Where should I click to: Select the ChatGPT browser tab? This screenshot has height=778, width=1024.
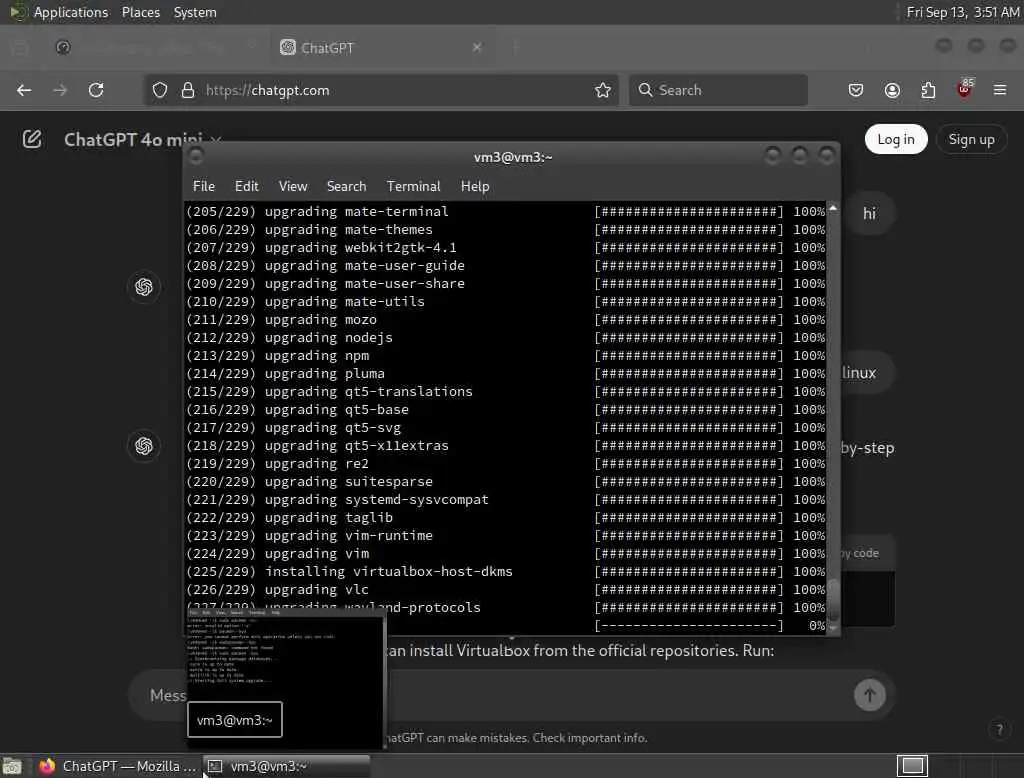pyautogui.click(x=381, y=47)
